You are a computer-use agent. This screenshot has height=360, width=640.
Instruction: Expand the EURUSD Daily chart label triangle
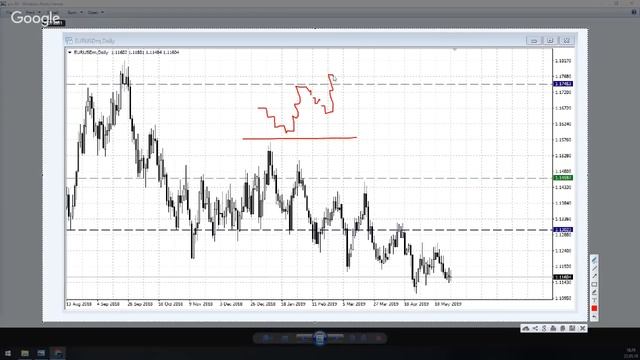click(x=69, y=52)
